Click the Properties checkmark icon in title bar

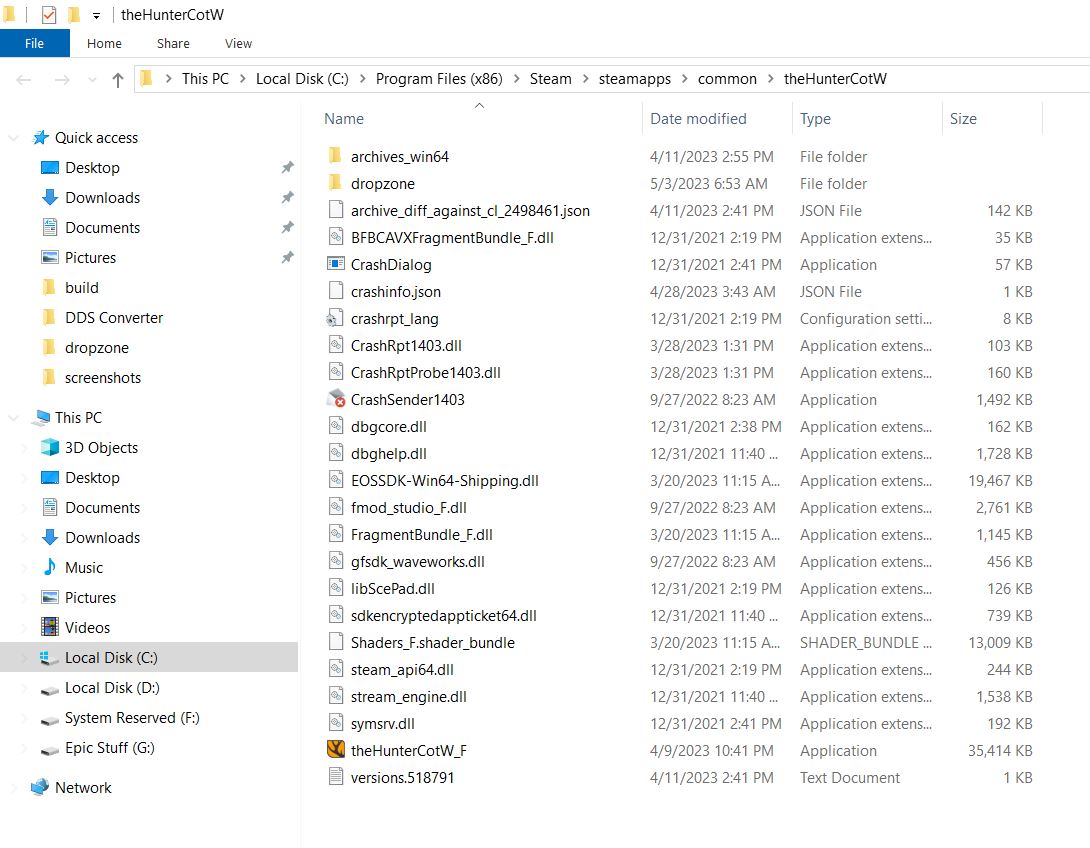point(49,15)
